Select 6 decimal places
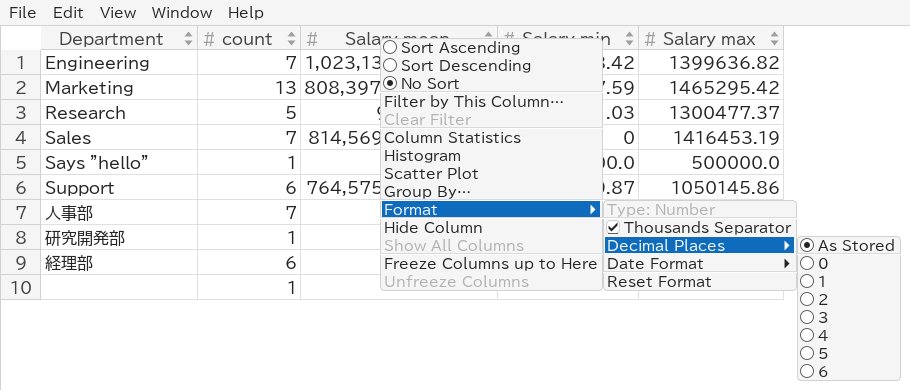 point(849,371)
